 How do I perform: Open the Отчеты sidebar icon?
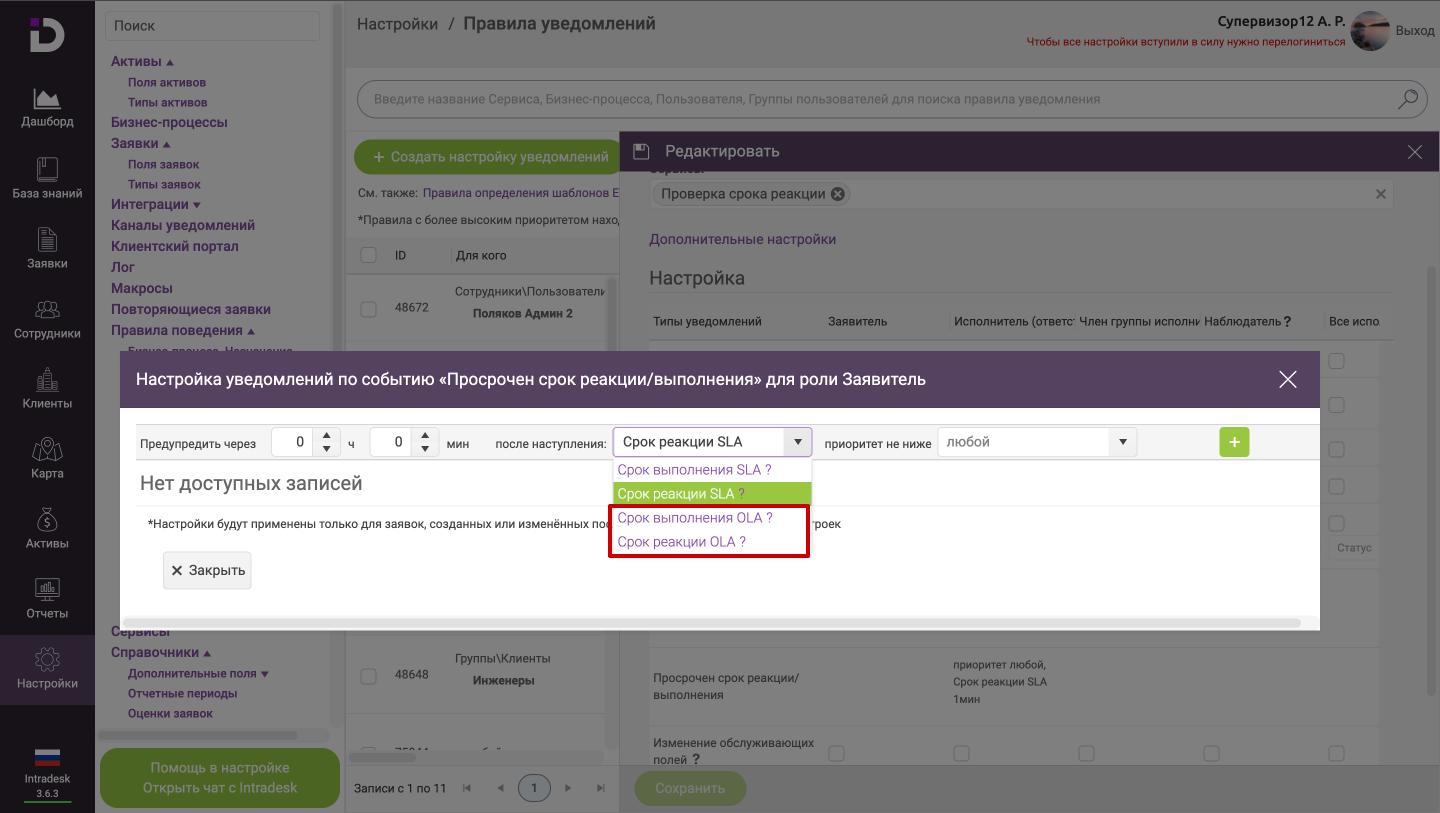coord(47,598)
